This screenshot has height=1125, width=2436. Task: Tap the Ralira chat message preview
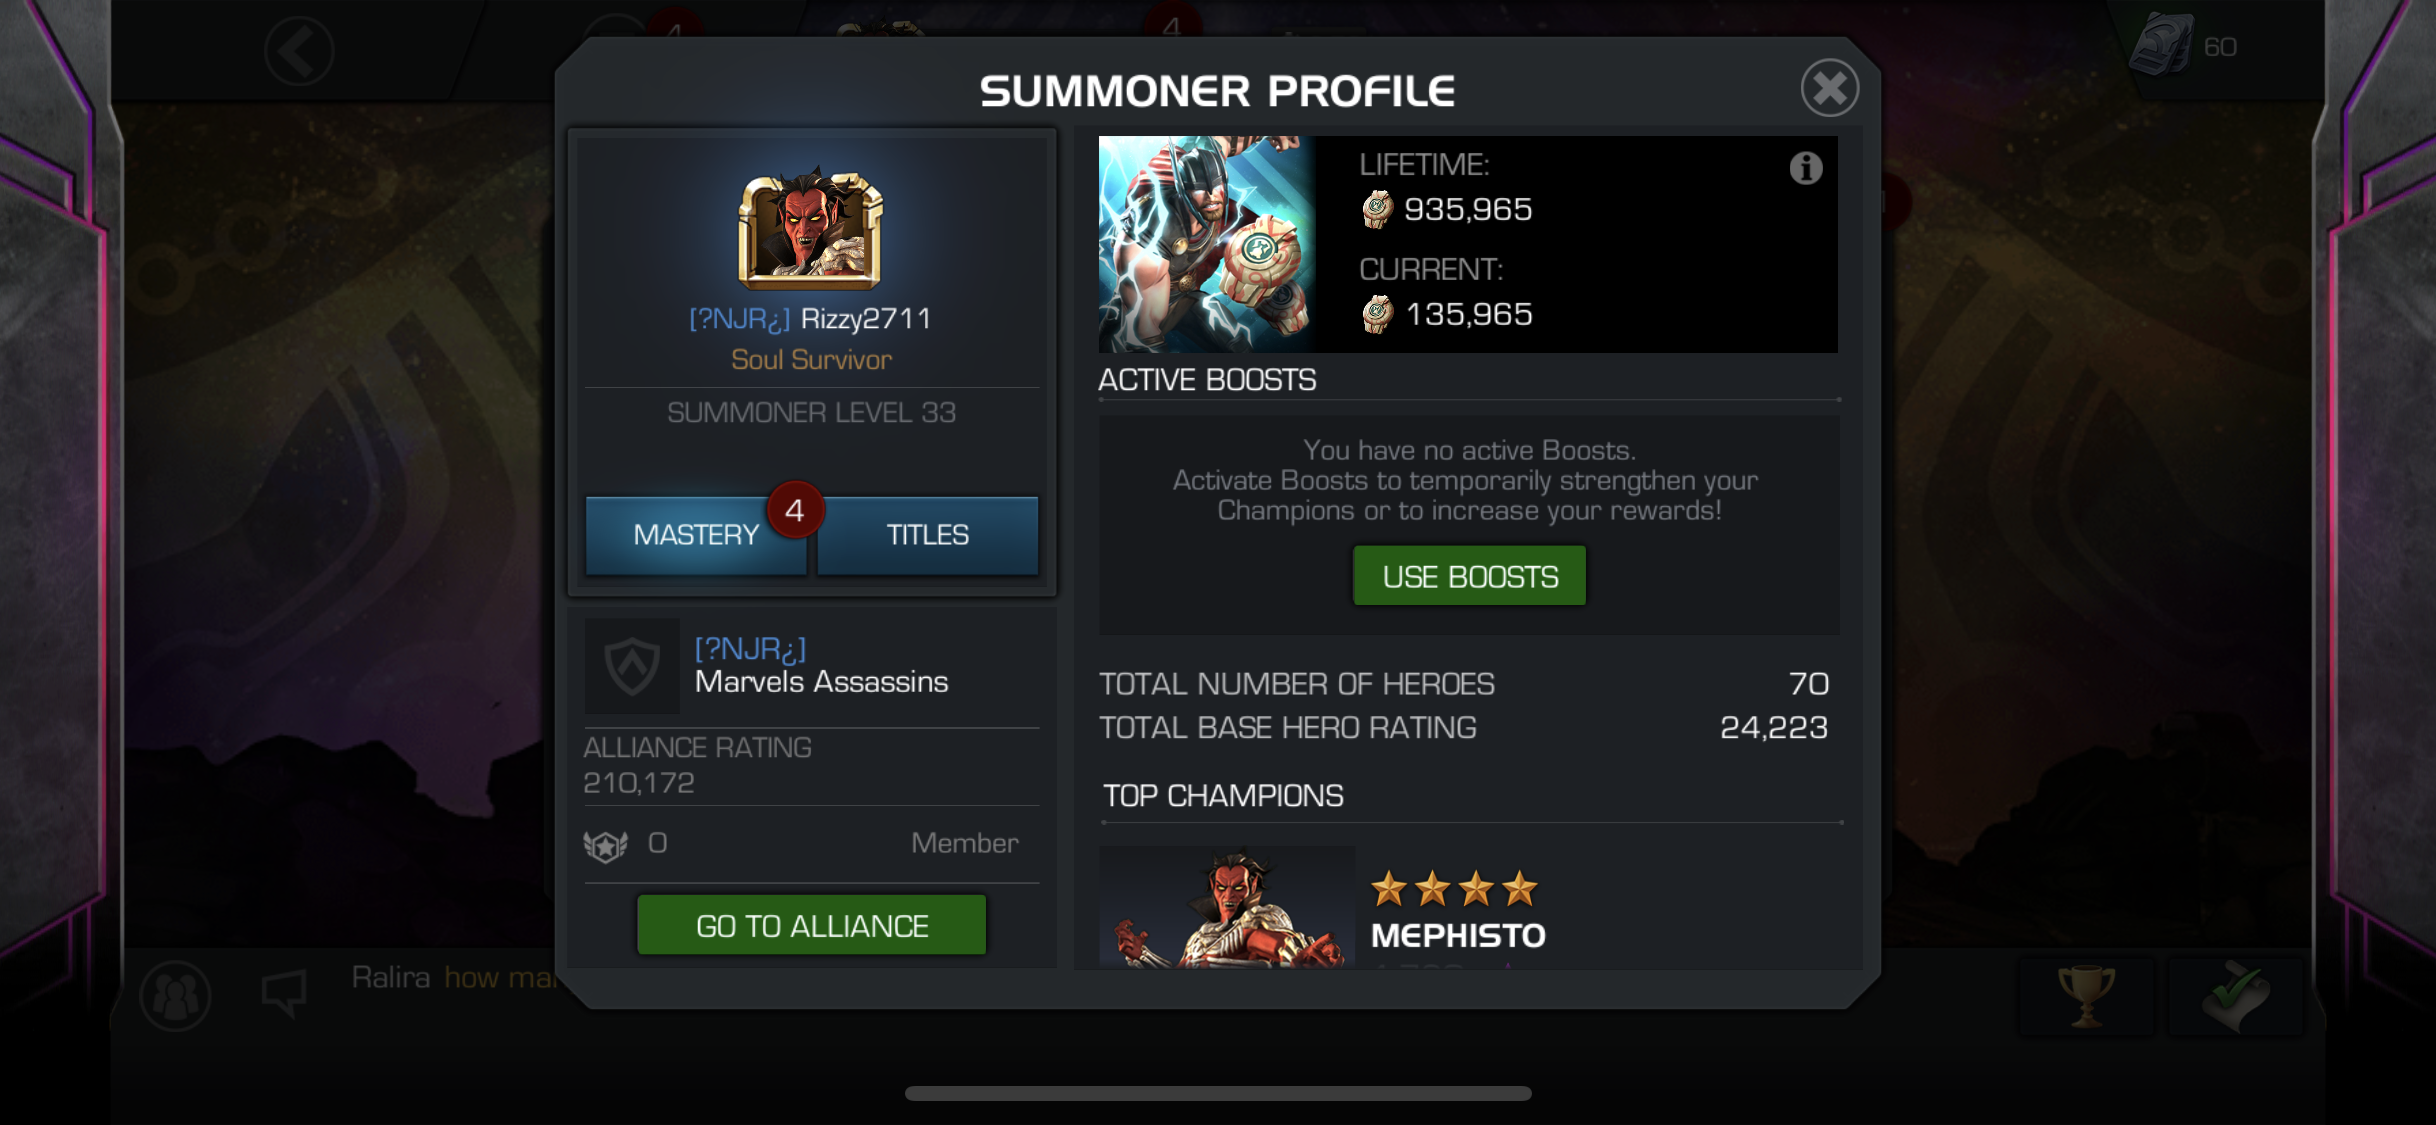(x=455, y=977)
